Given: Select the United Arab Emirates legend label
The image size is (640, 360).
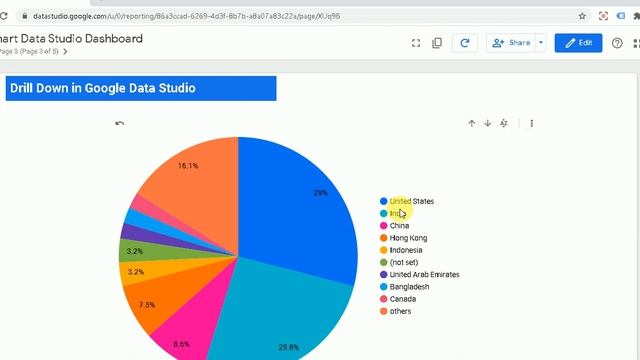Looking at the screenshot, I should click(424, 275).
